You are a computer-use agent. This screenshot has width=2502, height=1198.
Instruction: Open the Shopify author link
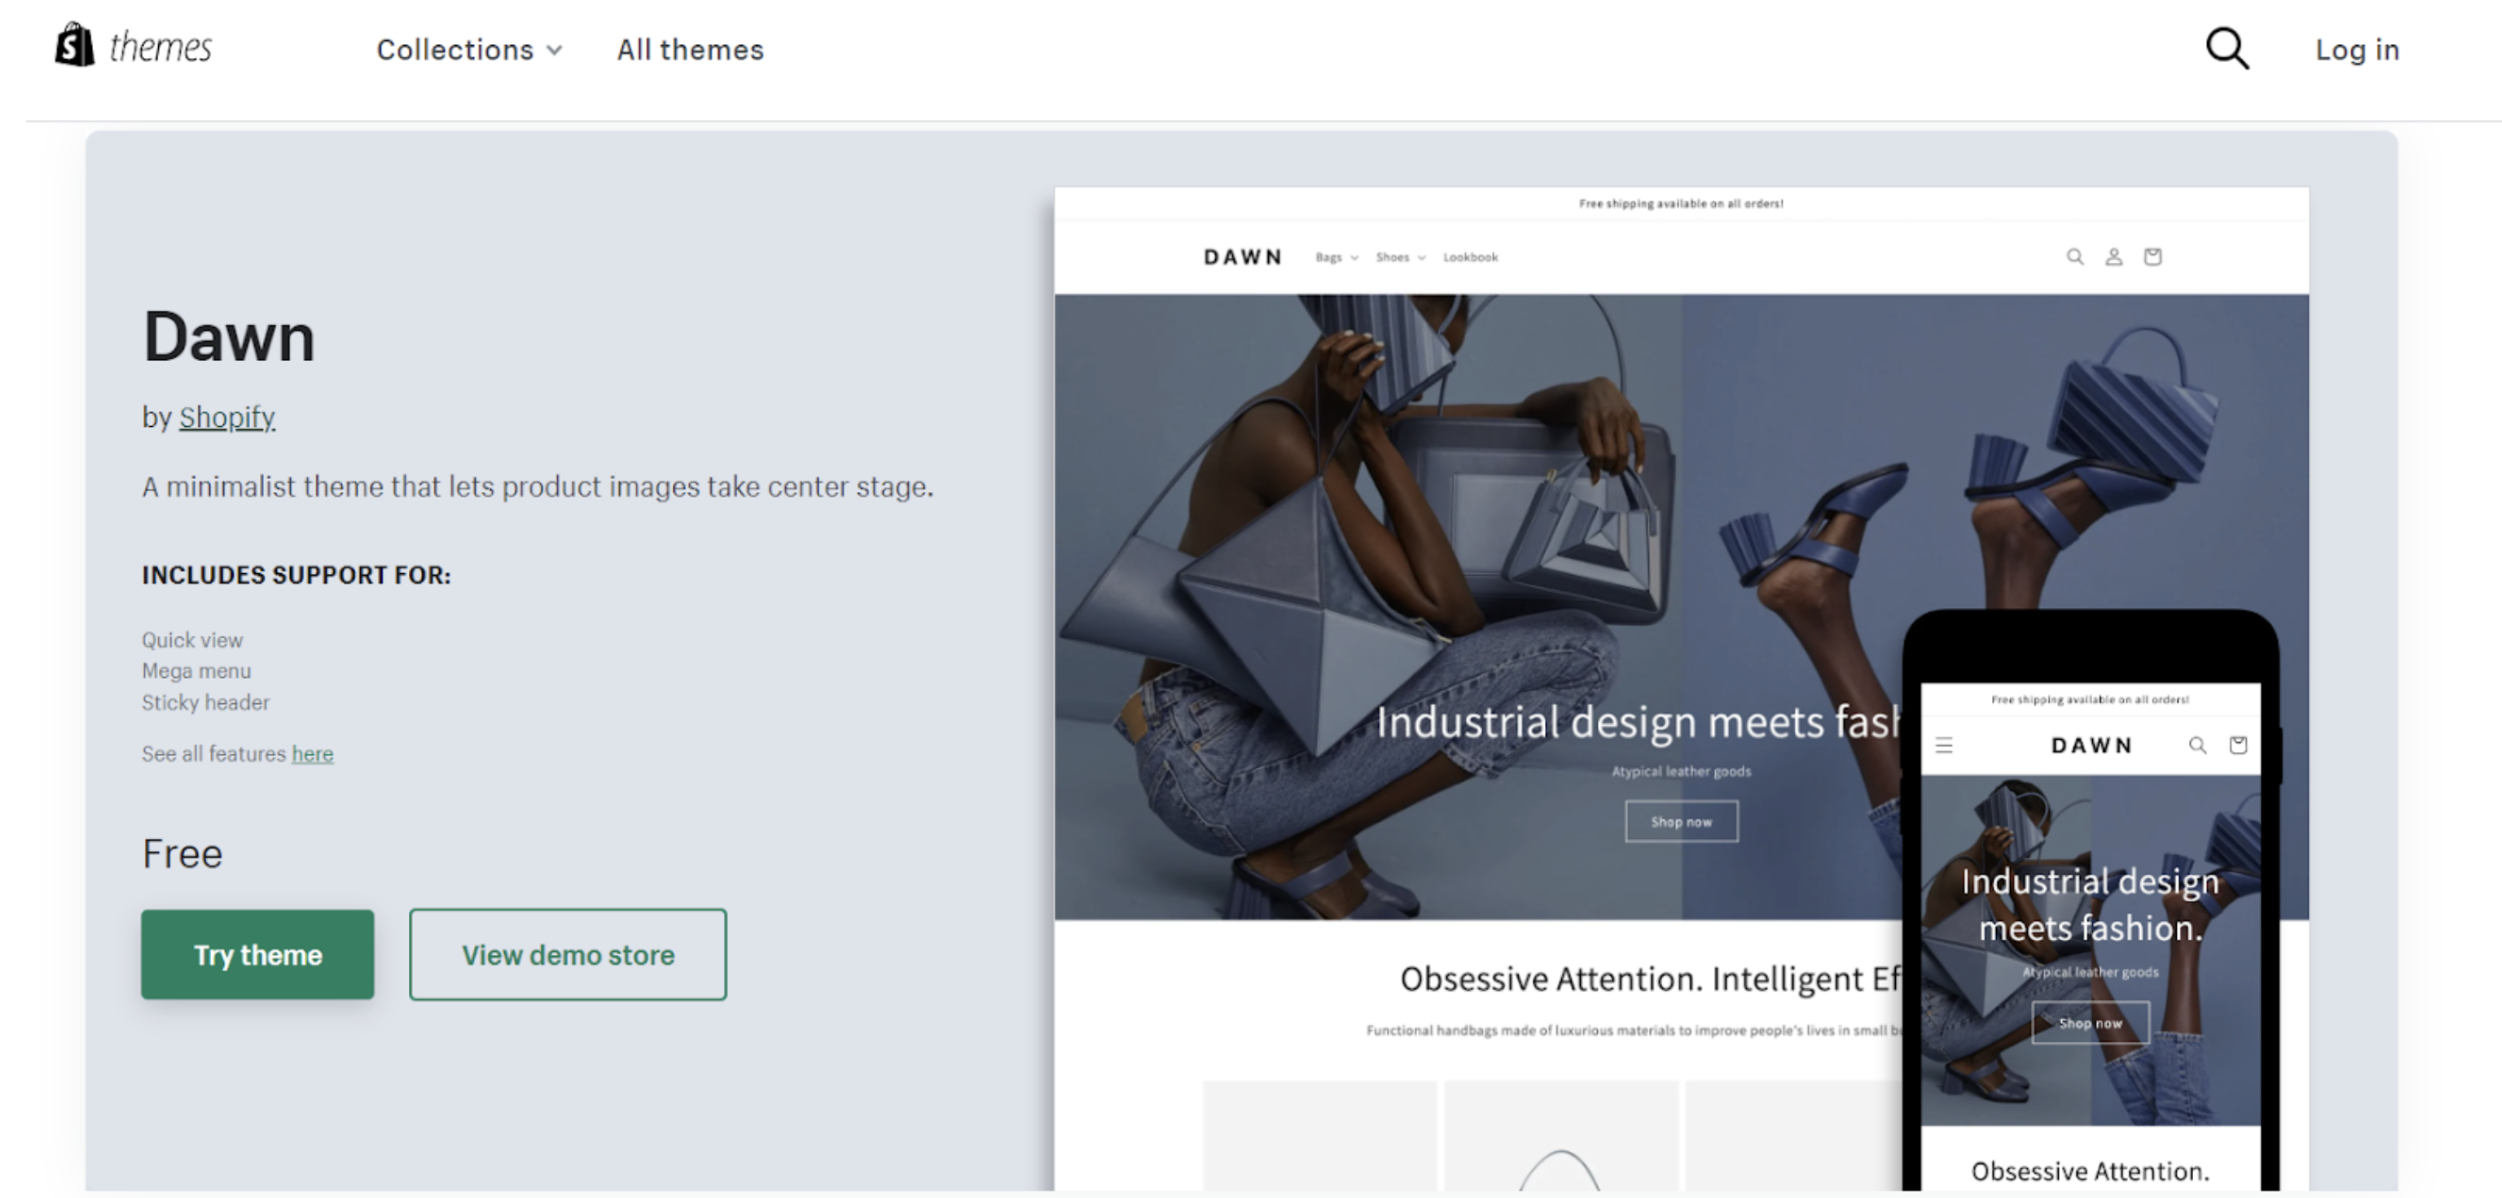[227, 417]
